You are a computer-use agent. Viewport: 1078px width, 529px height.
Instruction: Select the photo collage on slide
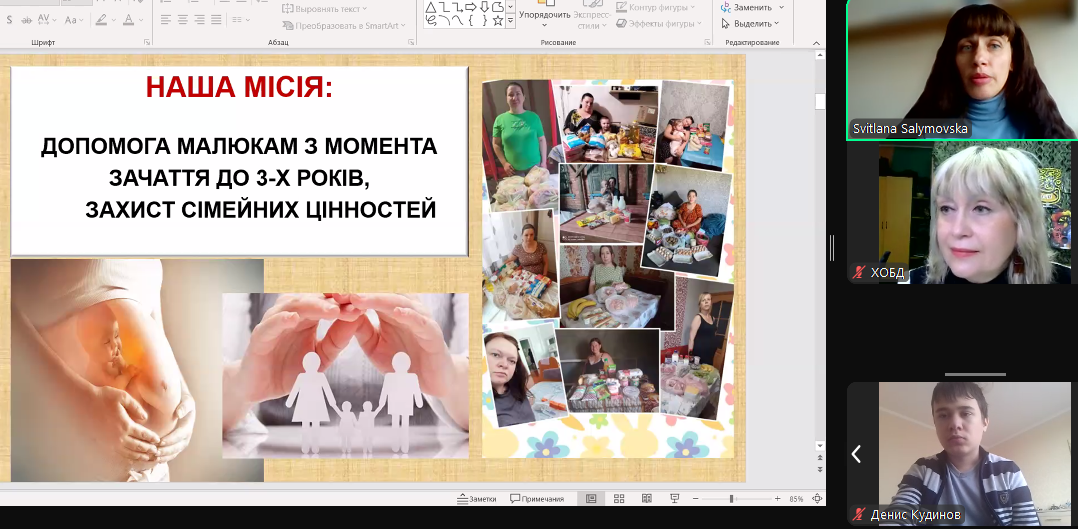(608, 268)
